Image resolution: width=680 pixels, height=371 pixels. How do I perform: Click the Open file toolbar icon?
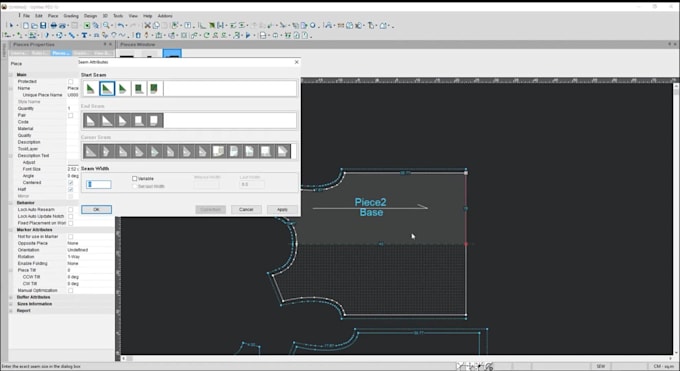coord(34,26)
